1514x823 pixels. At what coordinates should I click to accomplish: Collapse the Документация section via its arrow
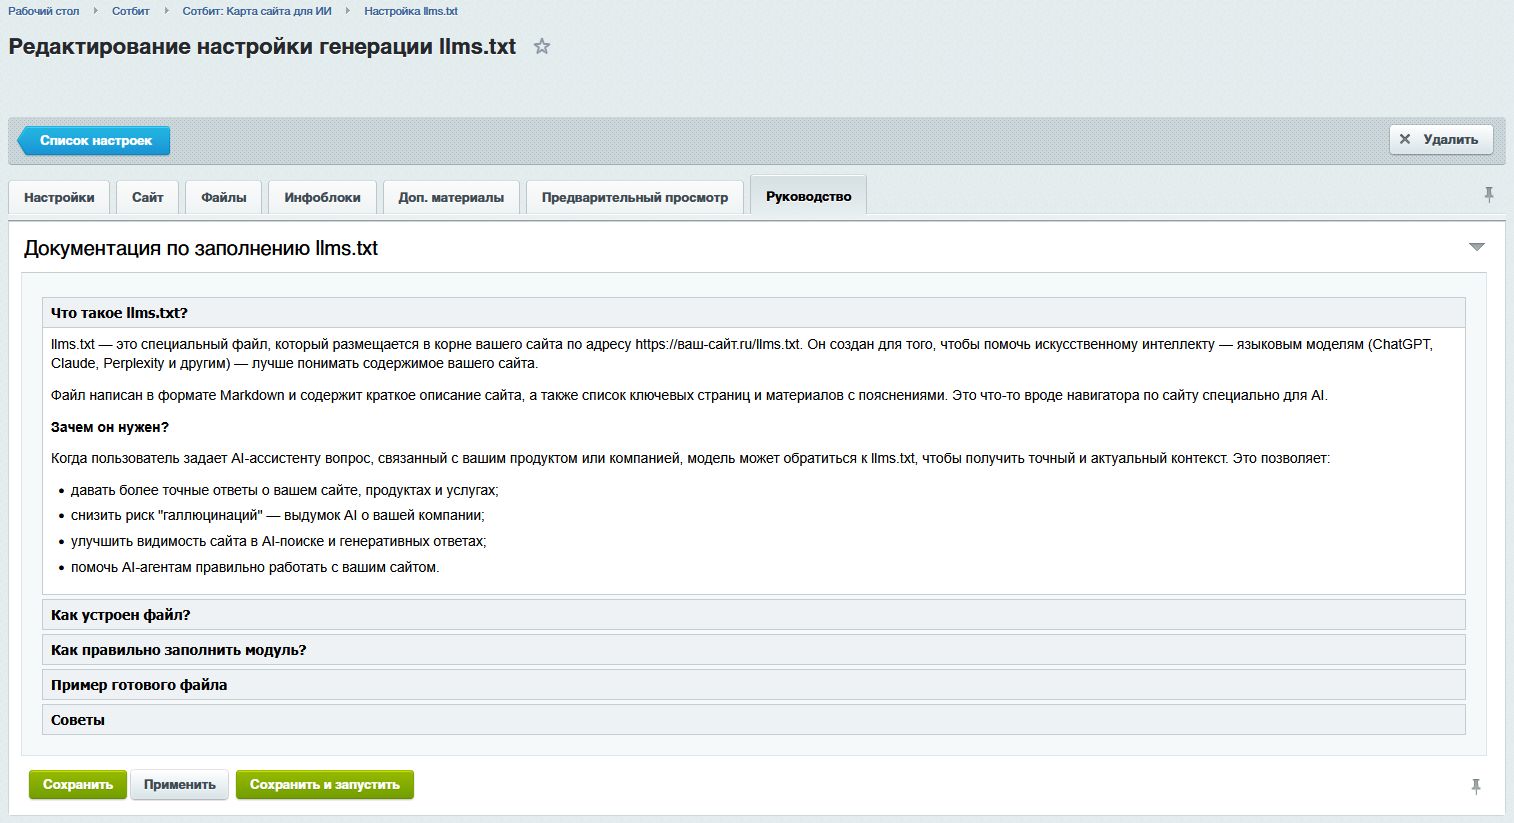(x=1474, y=244)
